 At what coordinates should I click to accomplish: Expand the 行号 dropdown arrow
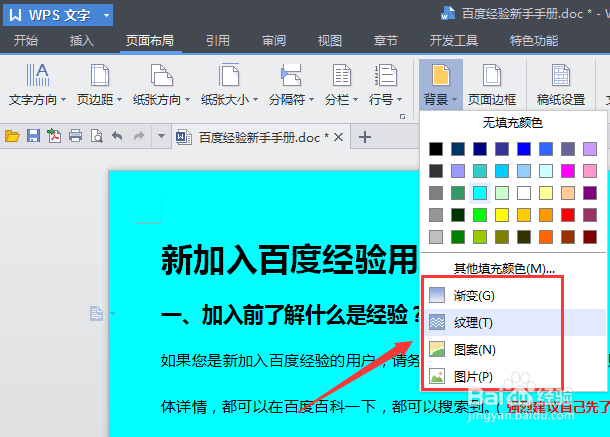click(x=400, y=100)
